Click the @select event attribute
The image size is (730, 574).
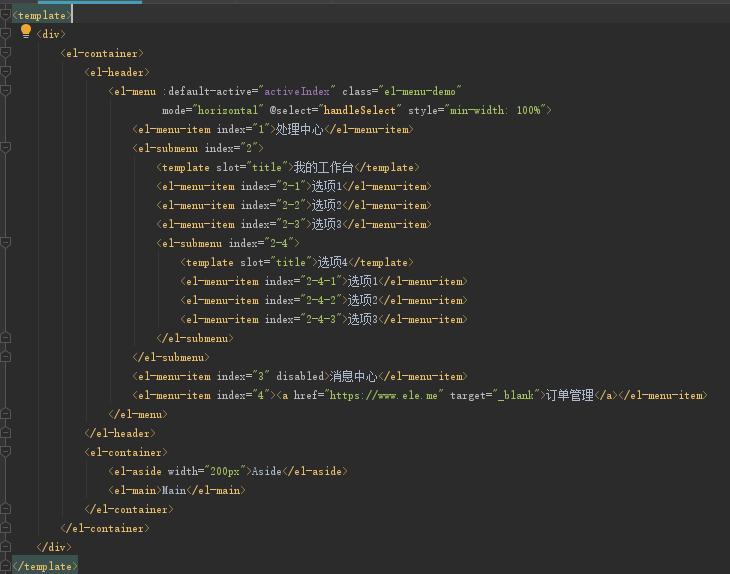point(291,110)
